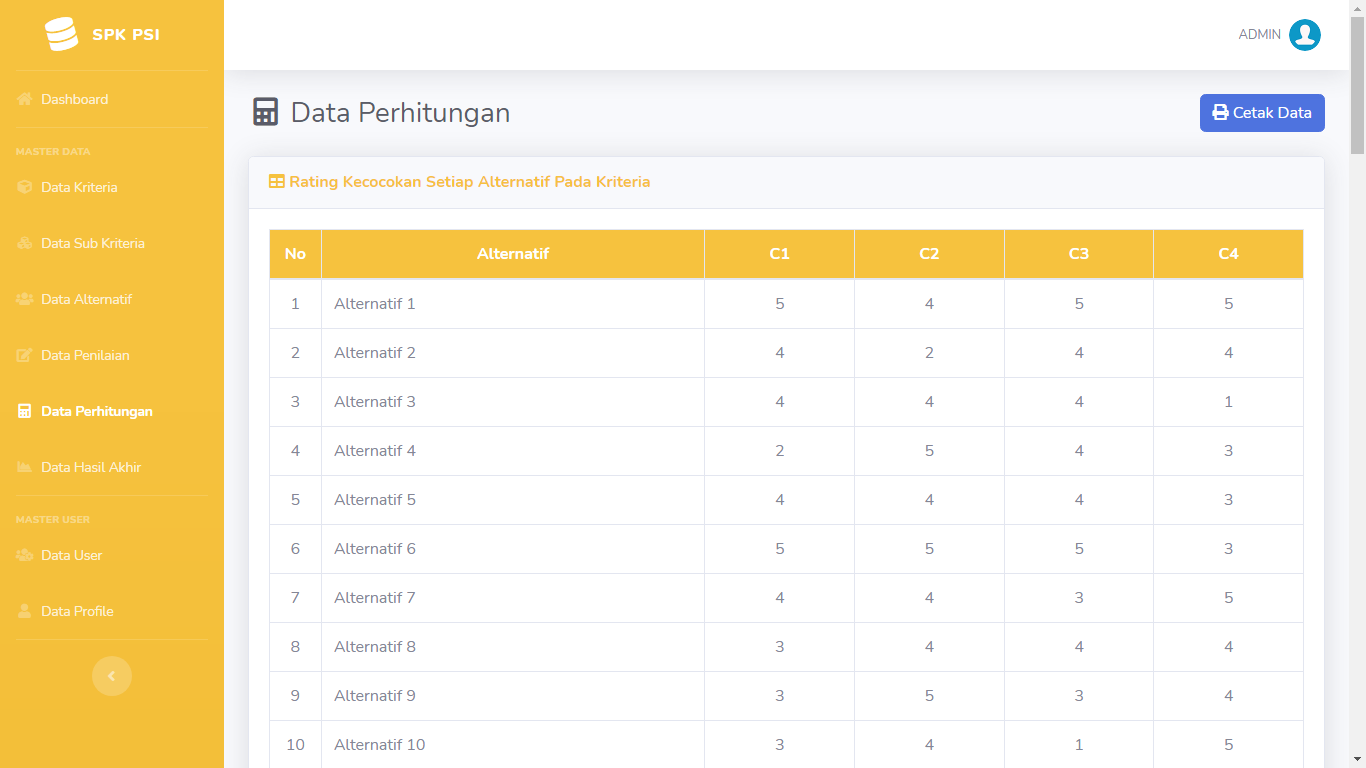Open Data Kriteria menu item
The height and width of the screenshot is (768, 1366).
(112, 187)
